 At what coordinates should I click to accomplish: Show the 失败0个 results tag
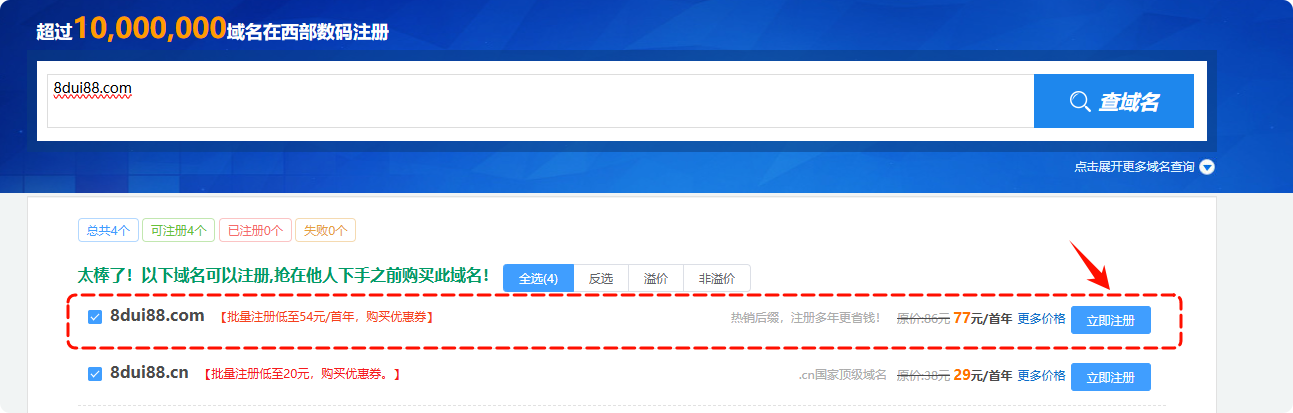325,230
